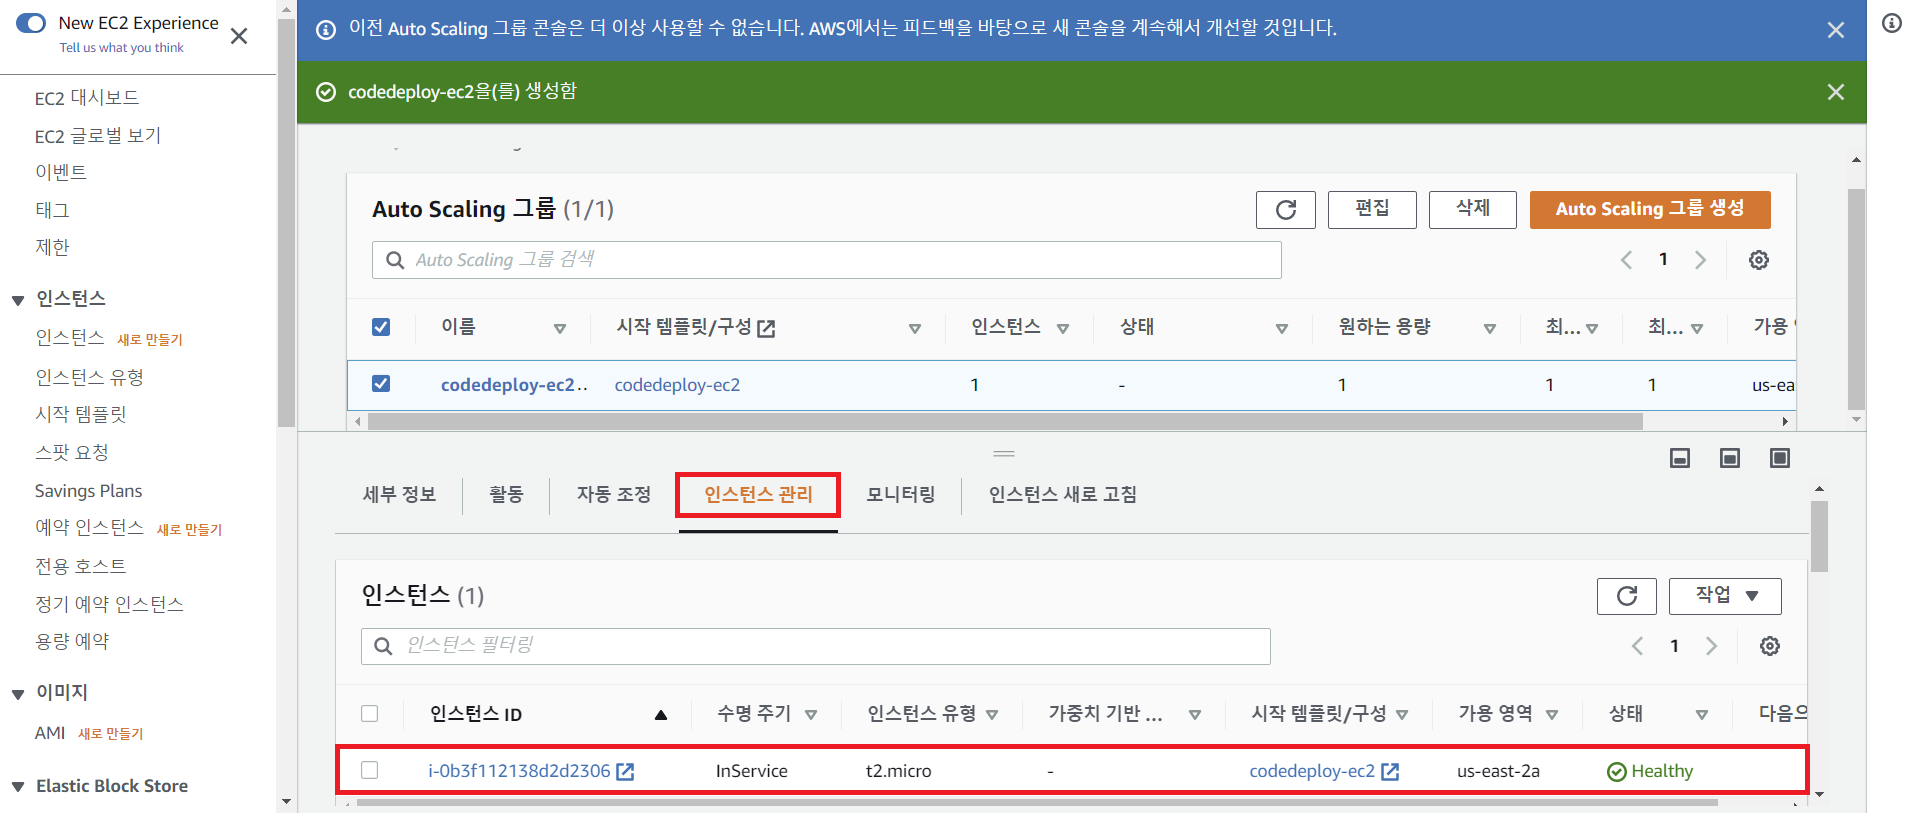
Task: Maximize the detail split panel
Action: point(1780,458)
